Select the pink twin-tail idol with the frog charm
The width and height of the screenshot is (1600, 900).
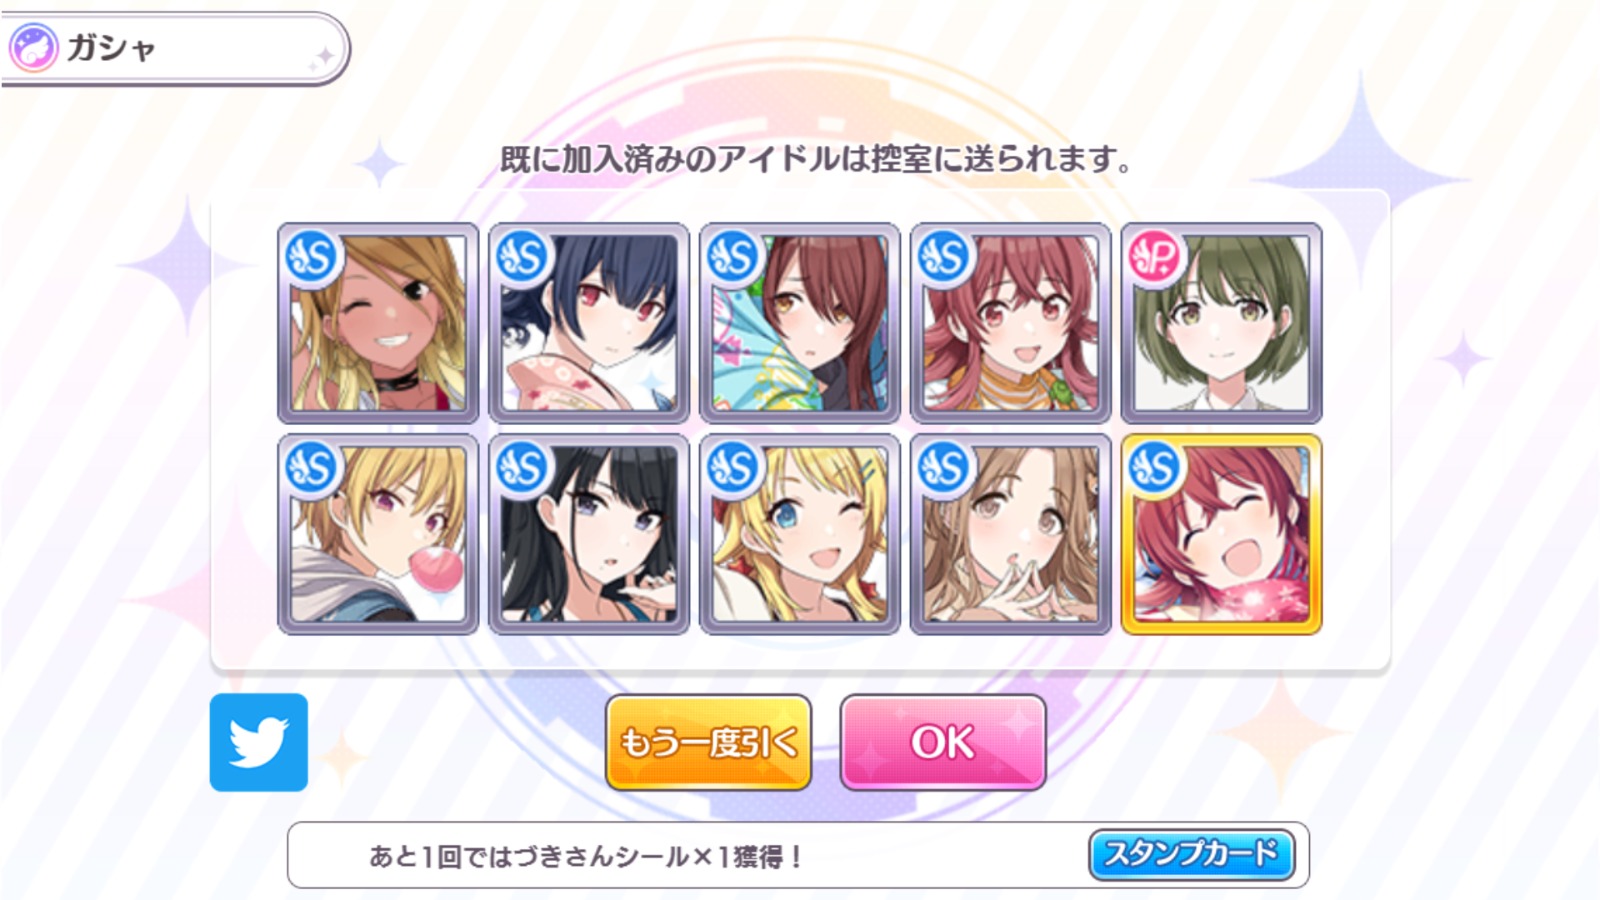click(1011, 323)
